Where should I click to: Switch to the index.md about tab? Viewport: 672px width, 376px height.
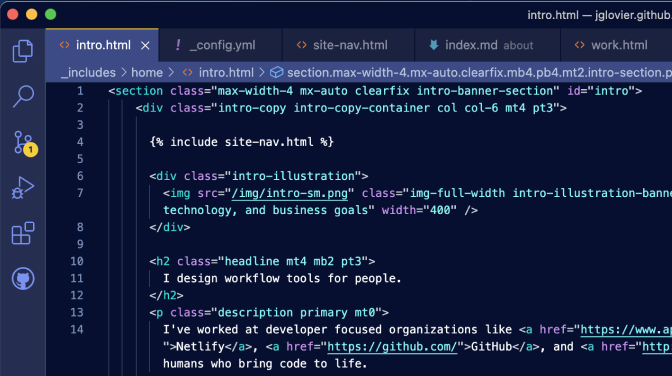coord(487,45)
